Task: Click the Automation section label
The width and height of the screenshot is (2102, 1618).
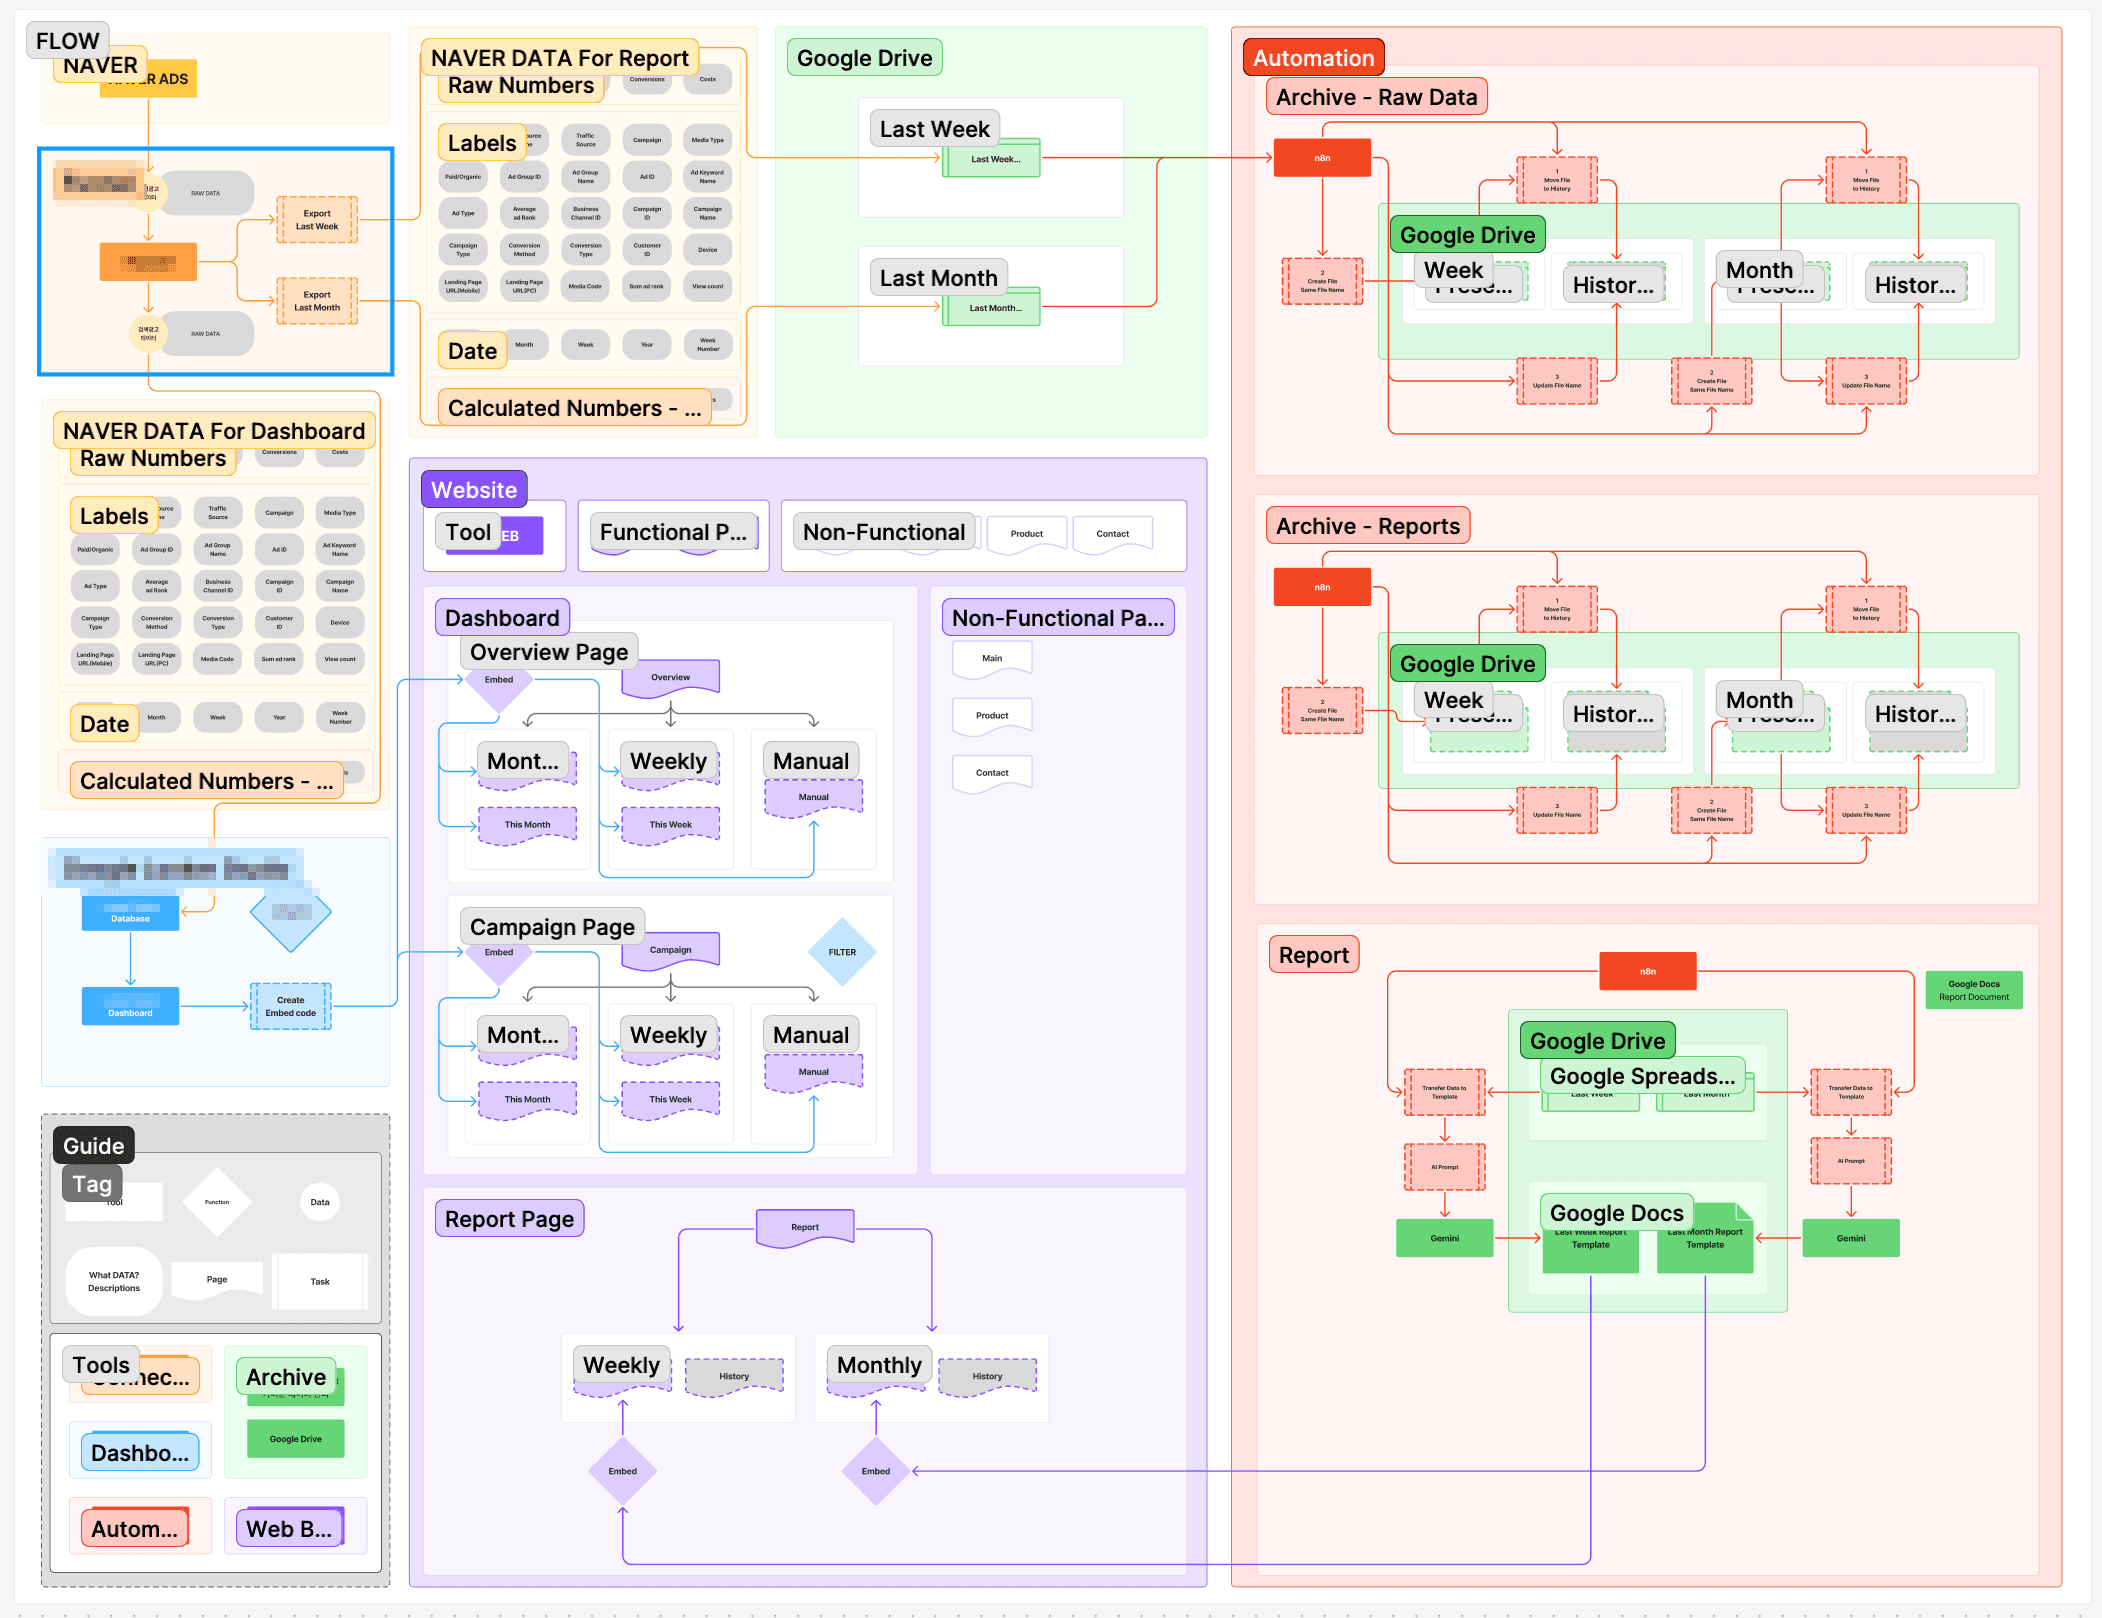Action: (1313, 58)
